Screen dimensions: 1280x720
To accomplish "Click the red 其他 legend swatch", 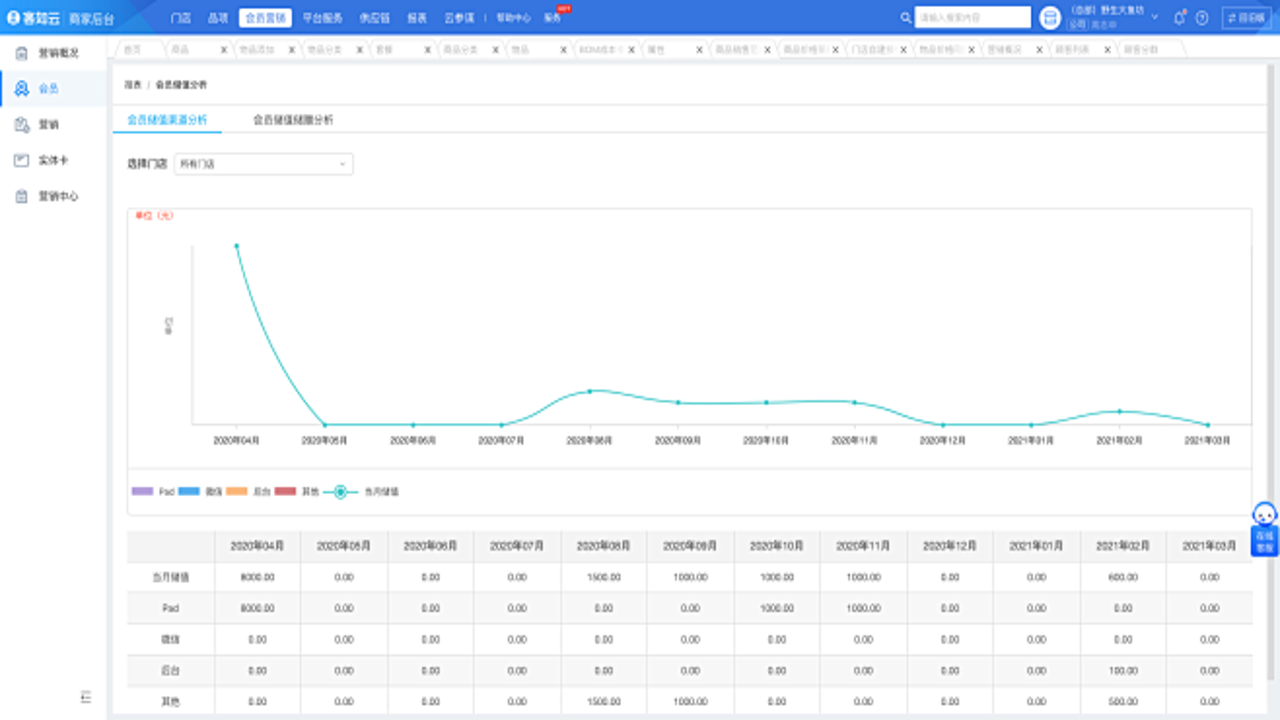I will pyautogui.click(x=286, y=491).
